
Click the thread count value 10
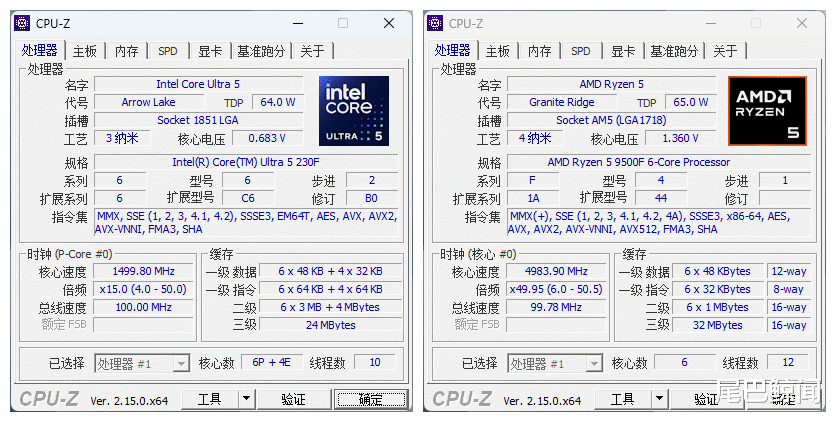375,362
